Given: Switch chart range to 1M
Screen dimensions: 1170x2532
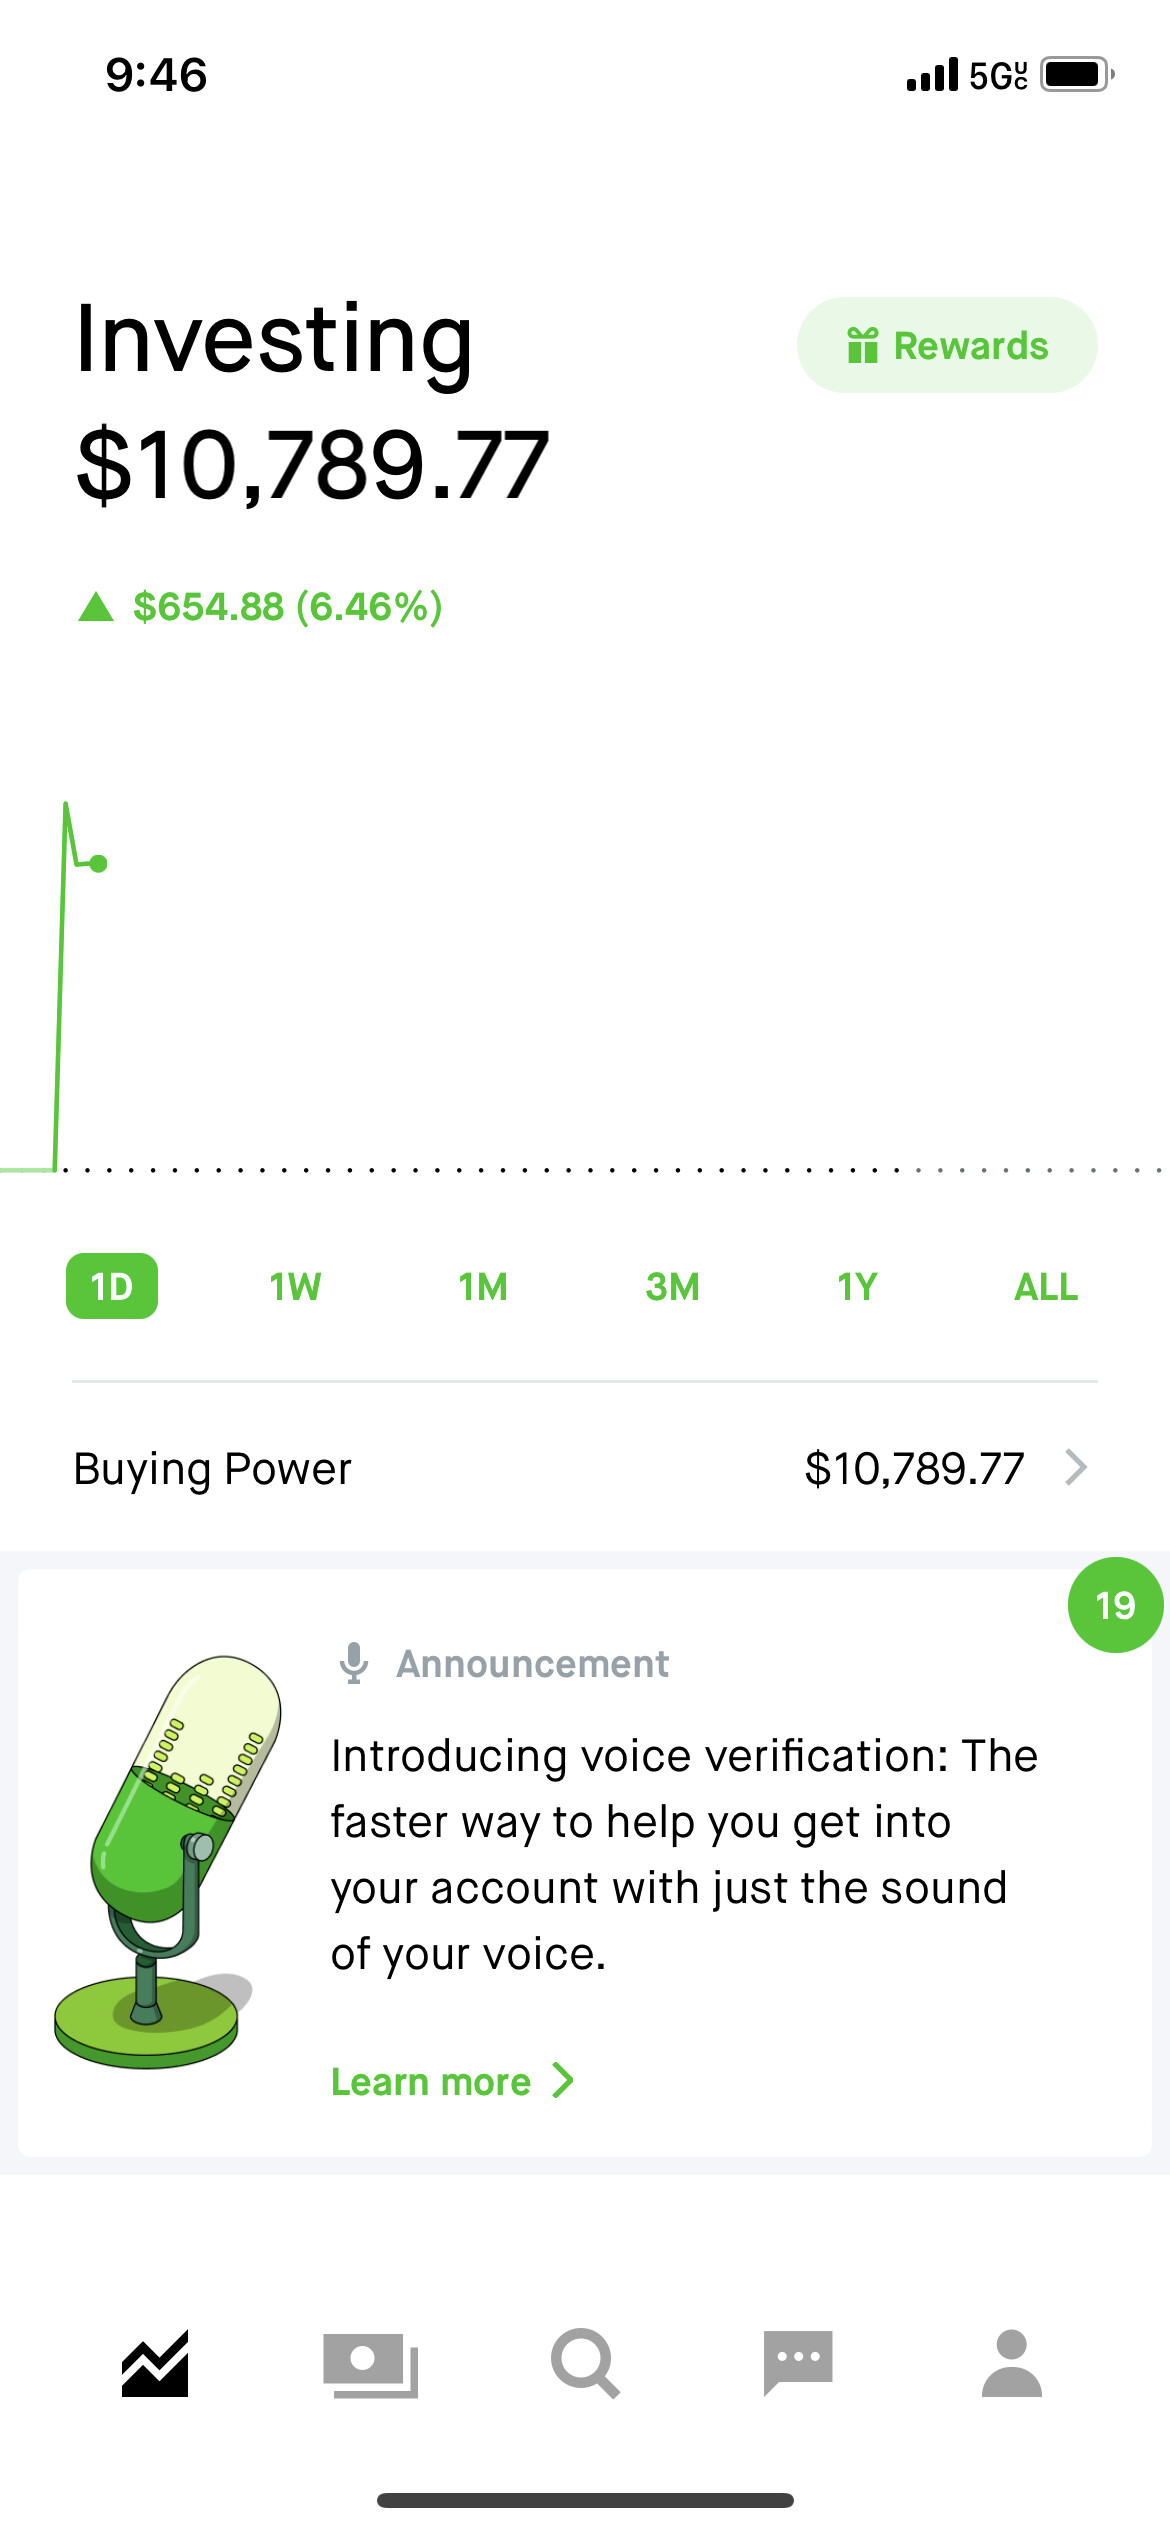Looking at the screenshot, I should tap(483, 1287).
